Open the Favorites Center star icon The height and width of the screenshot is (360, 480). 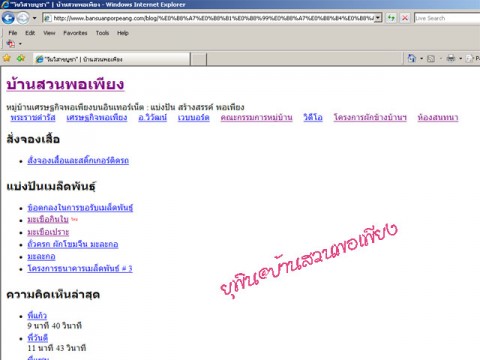pyautogui.click(x=7, y=59)
